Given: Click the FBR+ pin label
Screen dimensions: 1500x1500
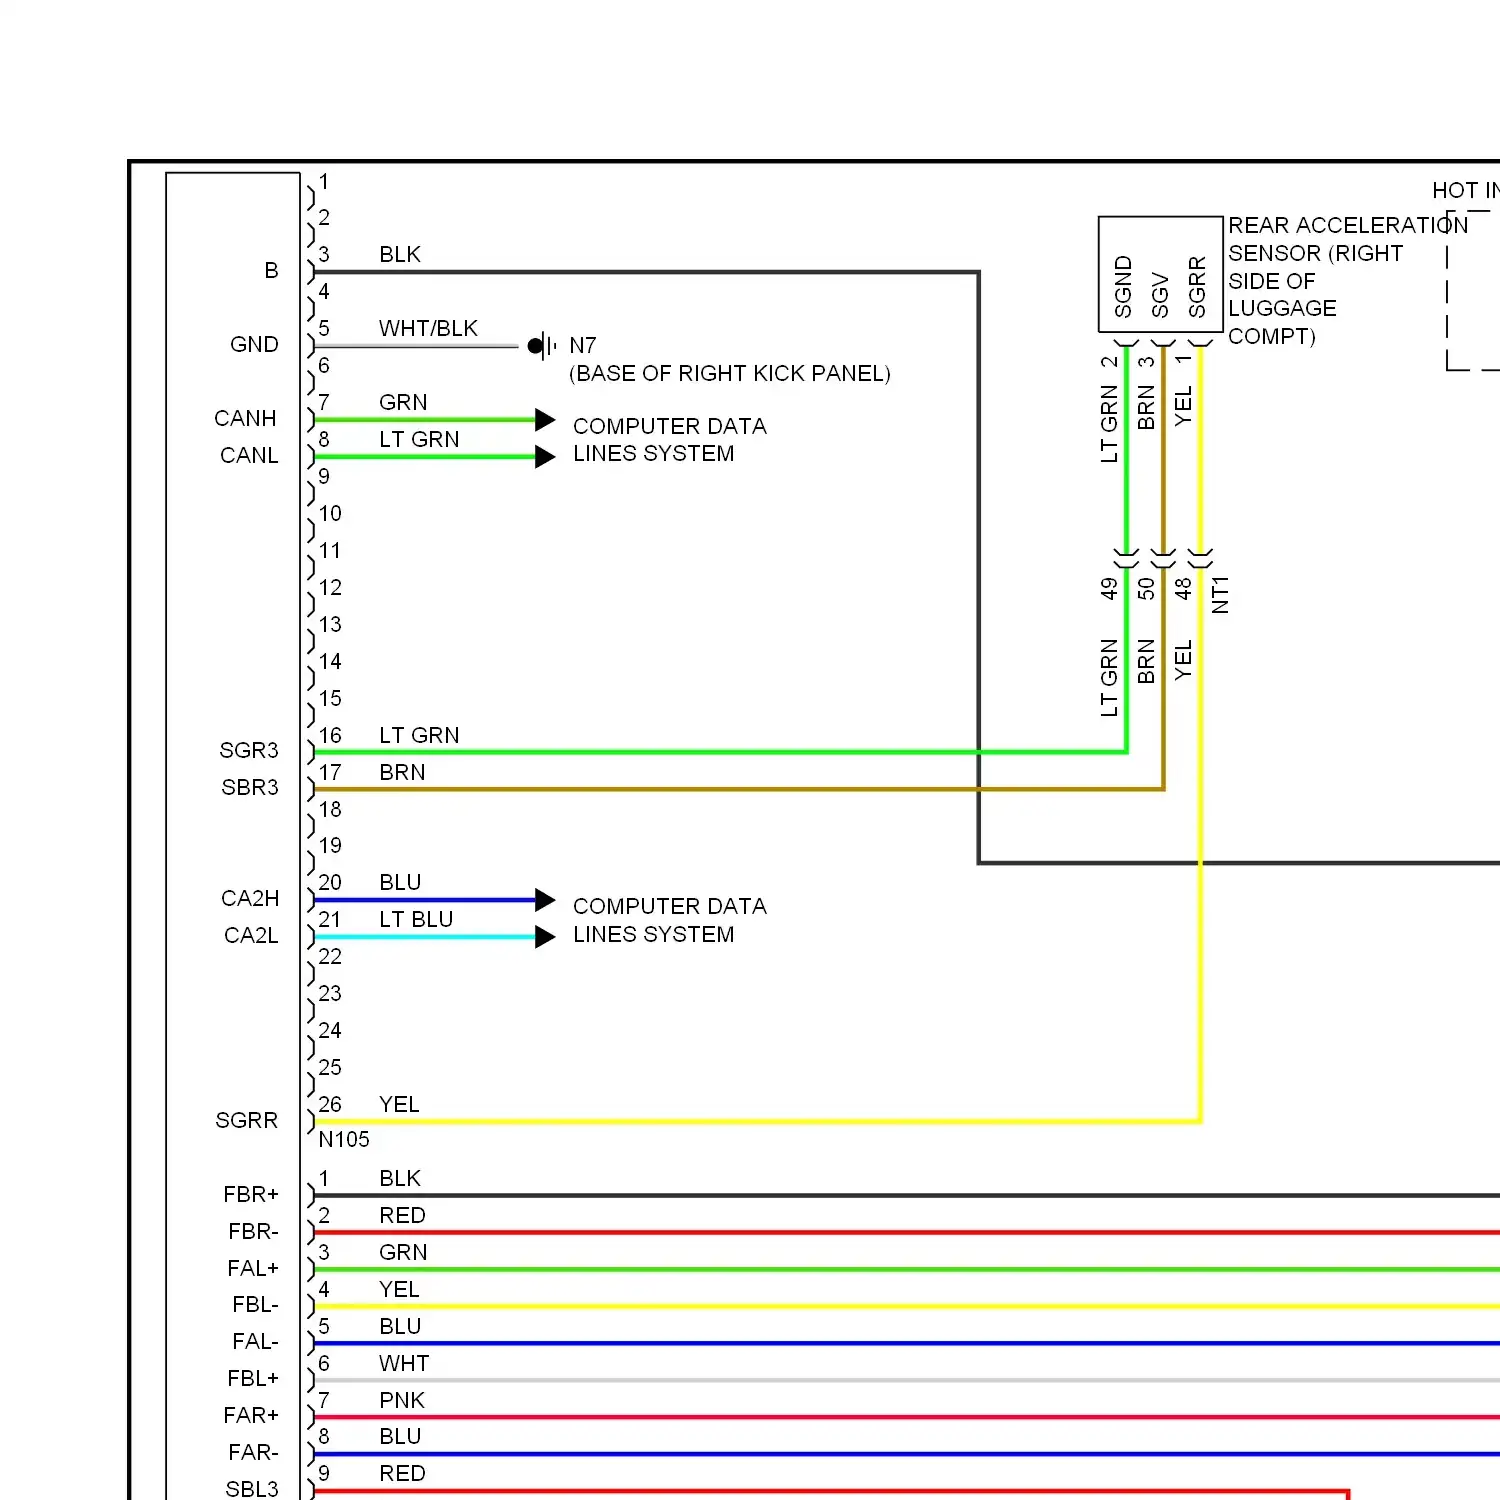Looking at the screenshot, I should (x=251, y=1195).
